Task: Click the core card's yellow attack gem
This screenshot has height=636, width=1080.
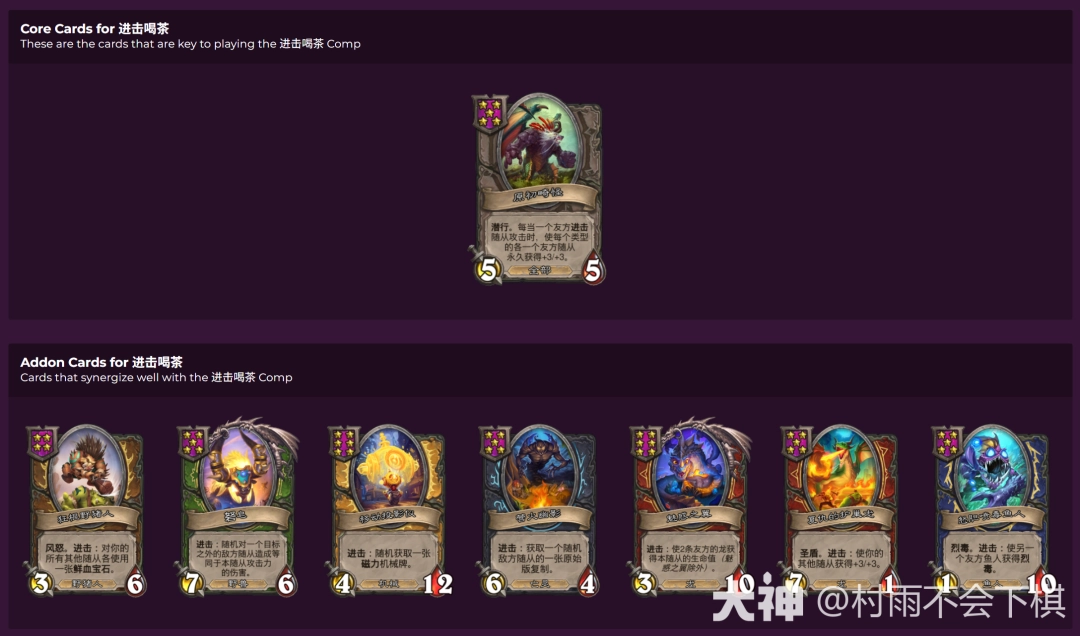Action: pos(488,269)
